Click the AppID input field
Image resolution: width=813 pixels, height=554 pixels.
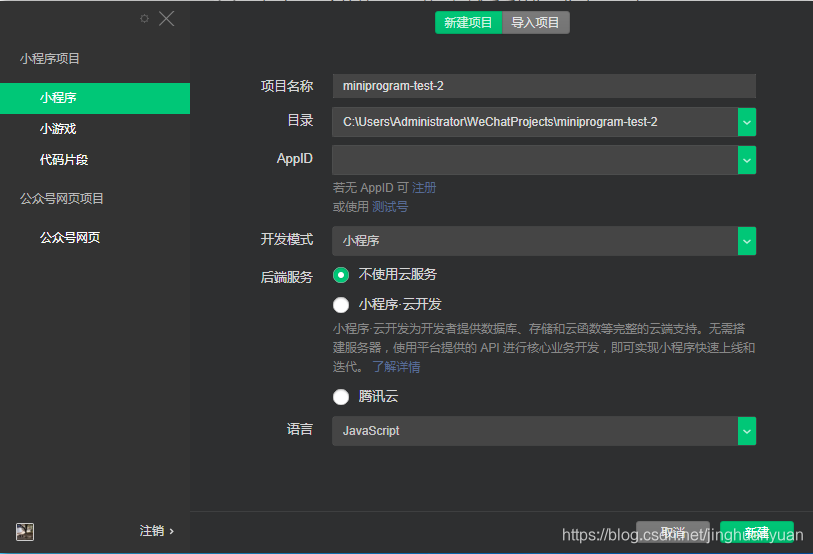pos(535,160)
